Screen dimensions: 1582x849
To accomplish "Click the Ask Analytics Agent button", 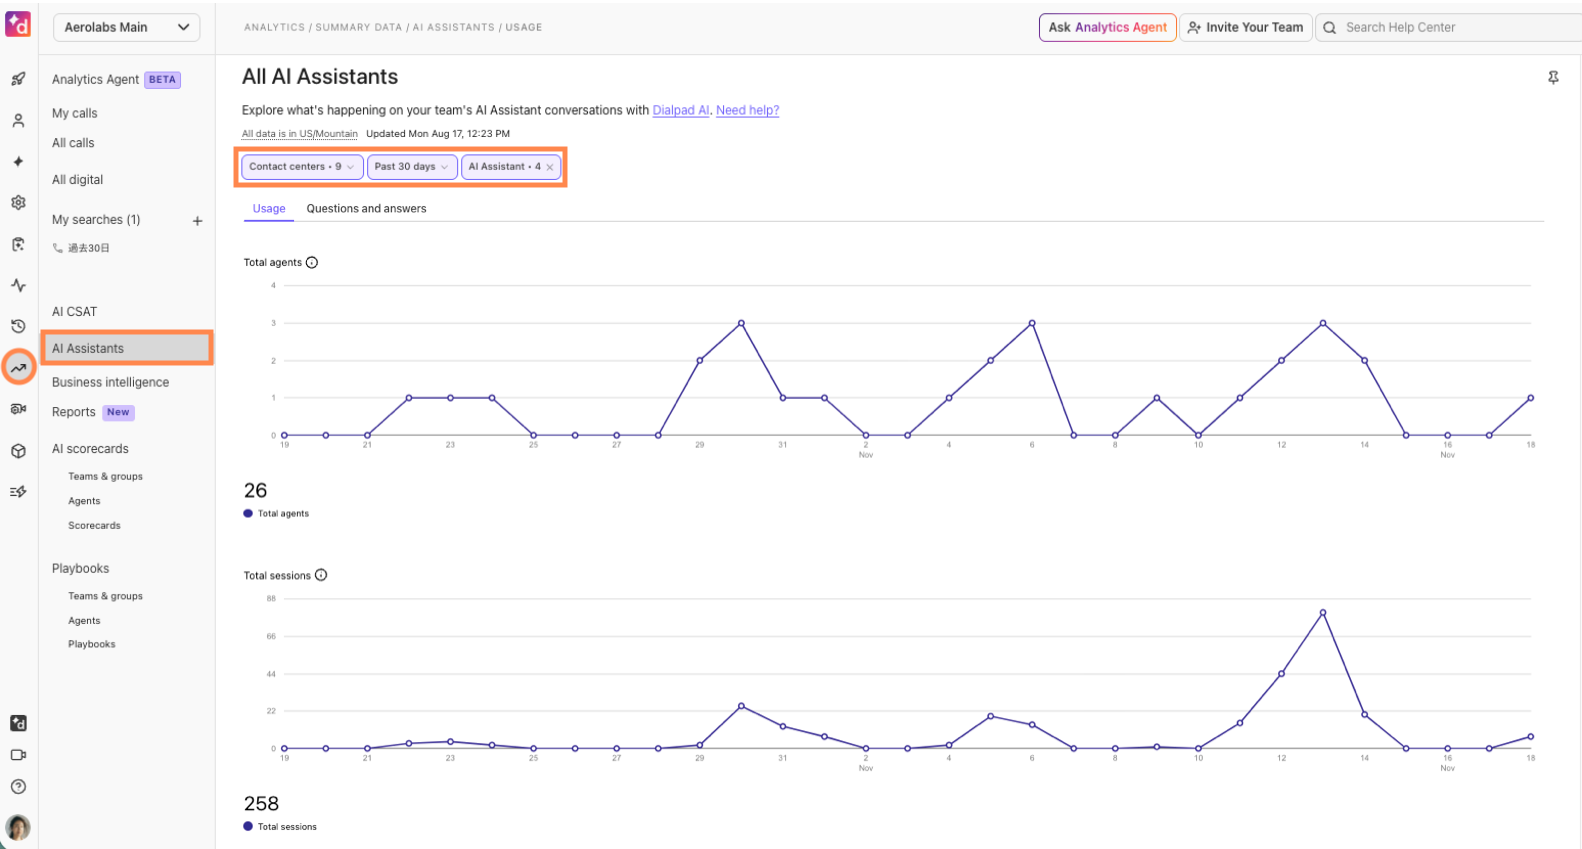I will coord(1108,27).
